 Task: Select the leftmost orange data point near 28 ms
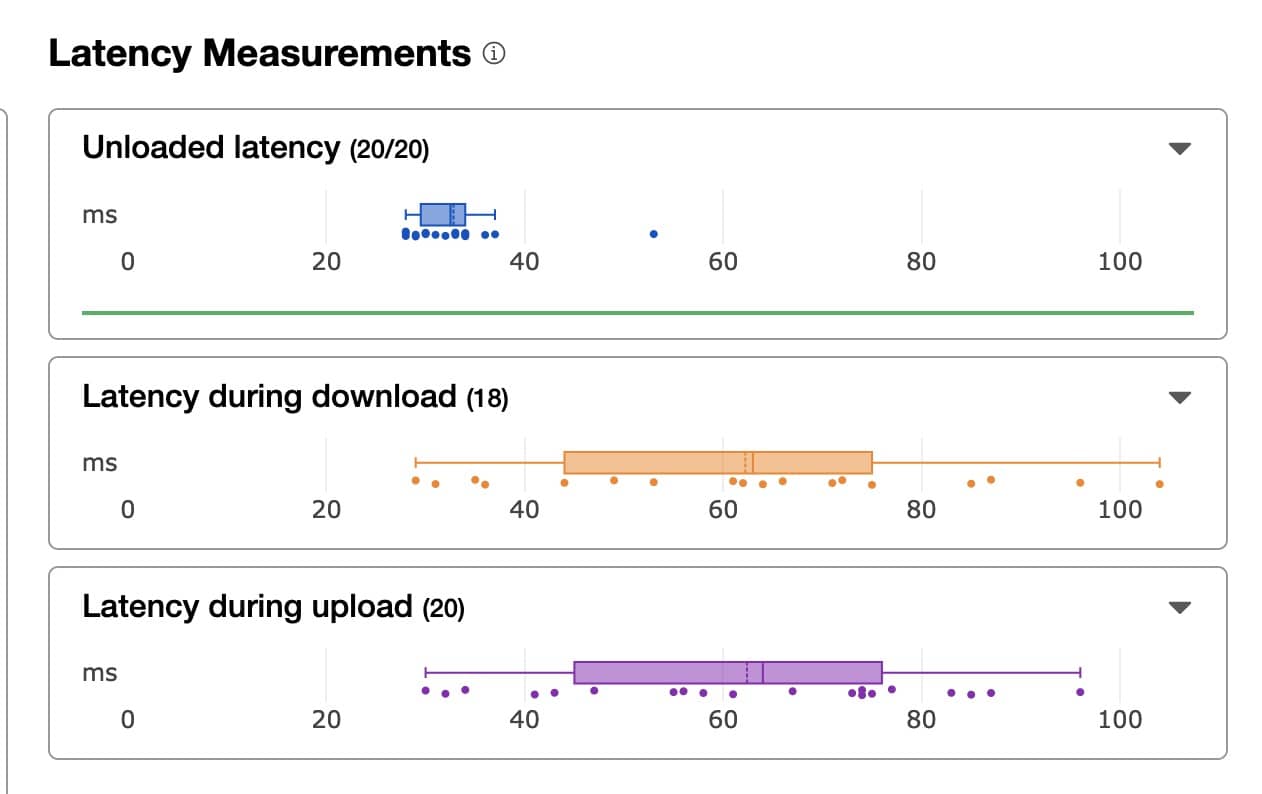pos(415,481)
